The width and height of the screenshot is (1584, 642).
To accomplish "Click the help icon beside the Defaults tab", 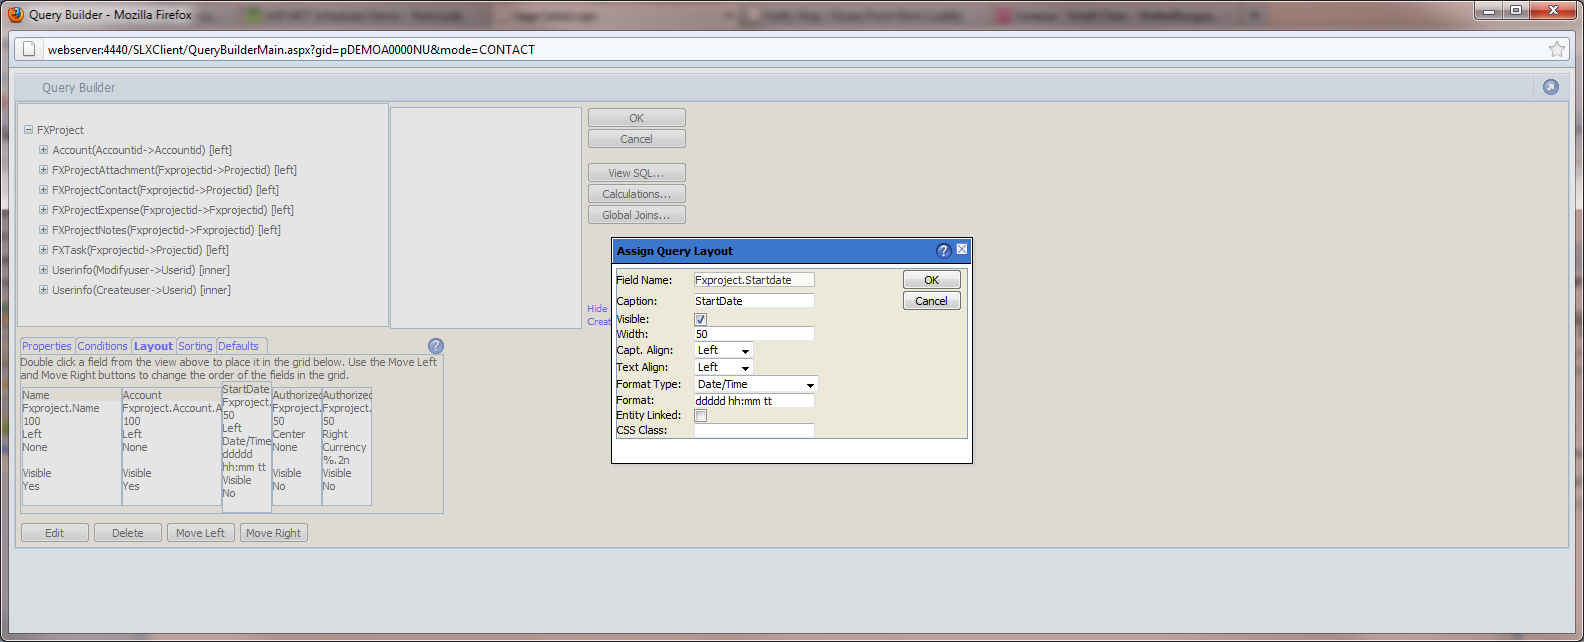I will click(435, 346).
